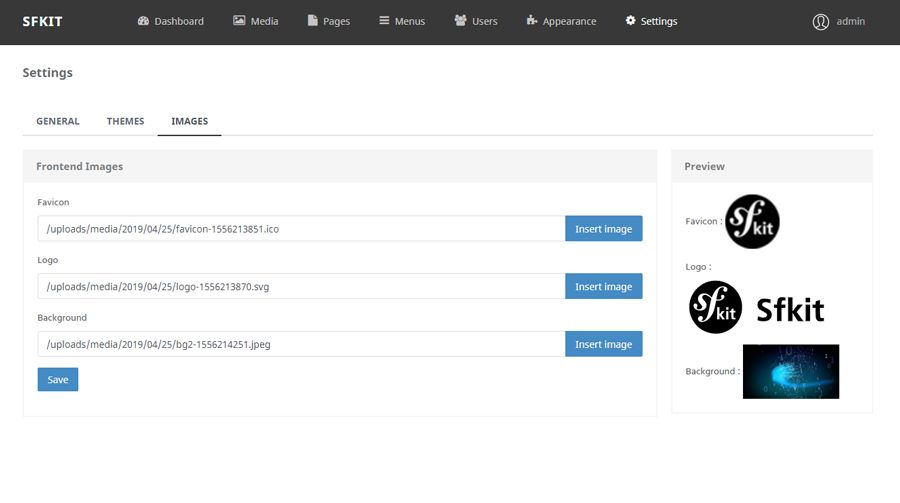900x503 pixels.
Task: Go to the Pages section
Action: pyautogui.click(x=329, y=21)
